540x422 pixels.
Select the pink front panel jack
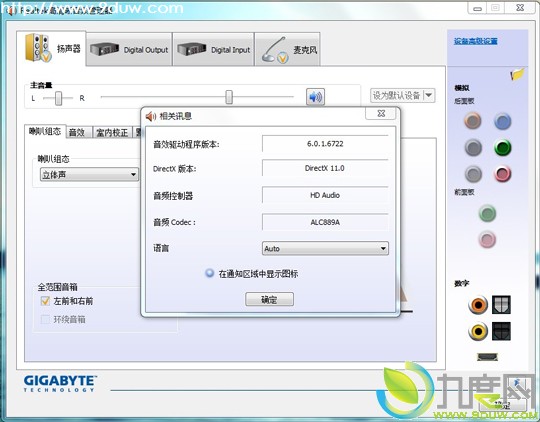click(487, 239)
